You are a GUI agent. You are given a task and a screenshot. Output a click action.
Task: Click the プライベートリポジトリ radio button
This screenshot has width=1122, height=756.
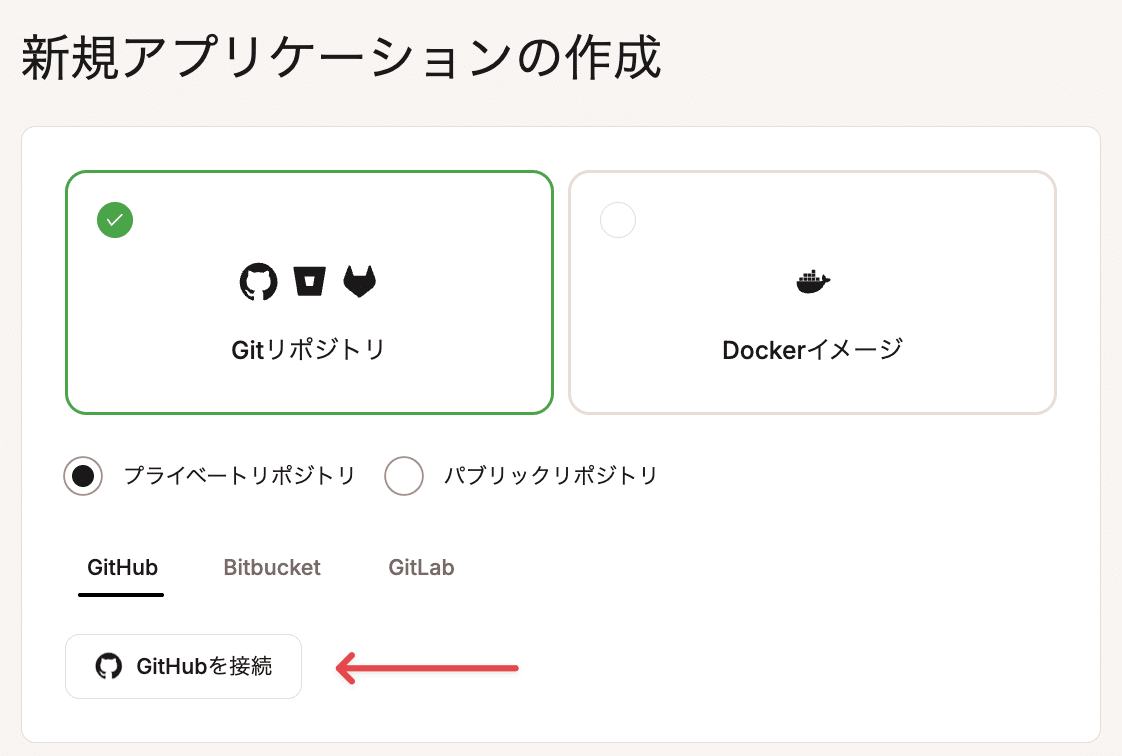point(83,475)
